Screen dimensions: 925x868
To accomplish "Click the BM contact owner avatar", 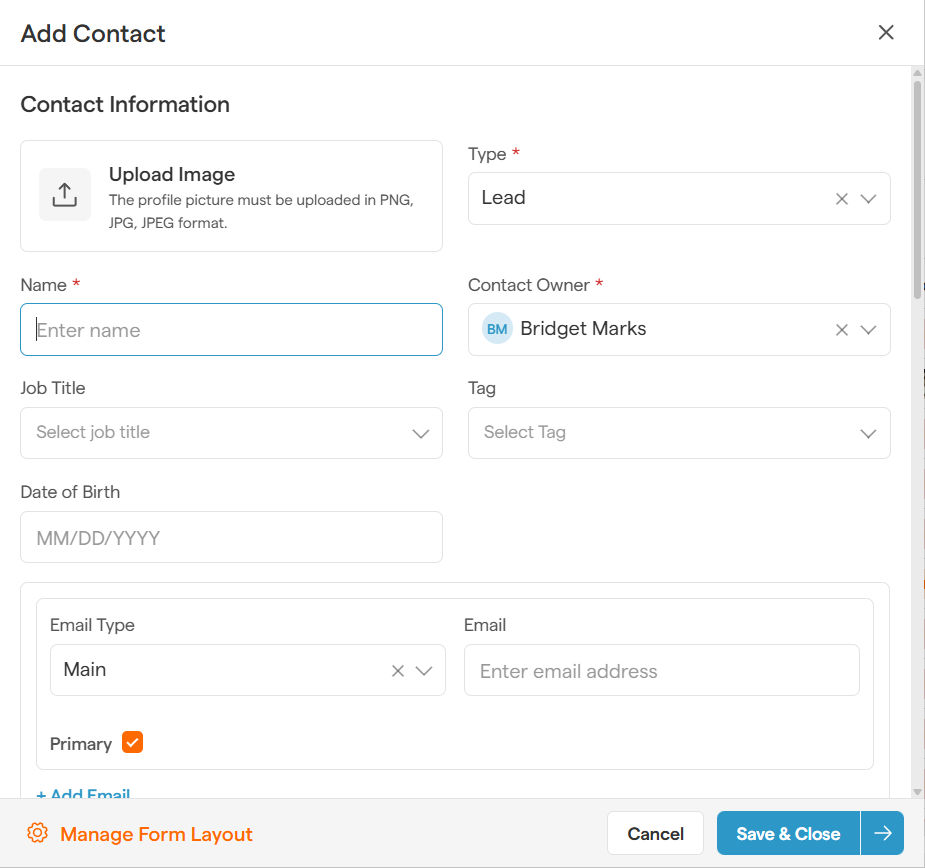I will 497,329.
